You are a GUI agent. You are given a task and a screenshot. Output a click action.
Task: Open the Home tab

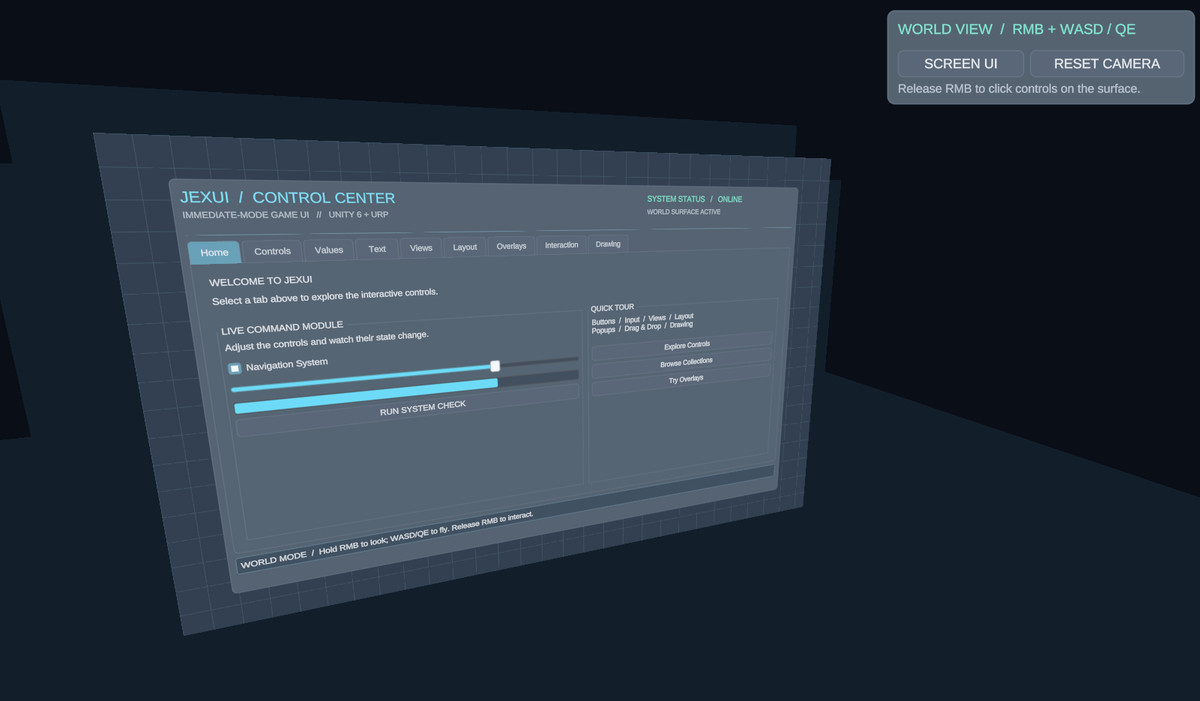(x=214, y=252)
